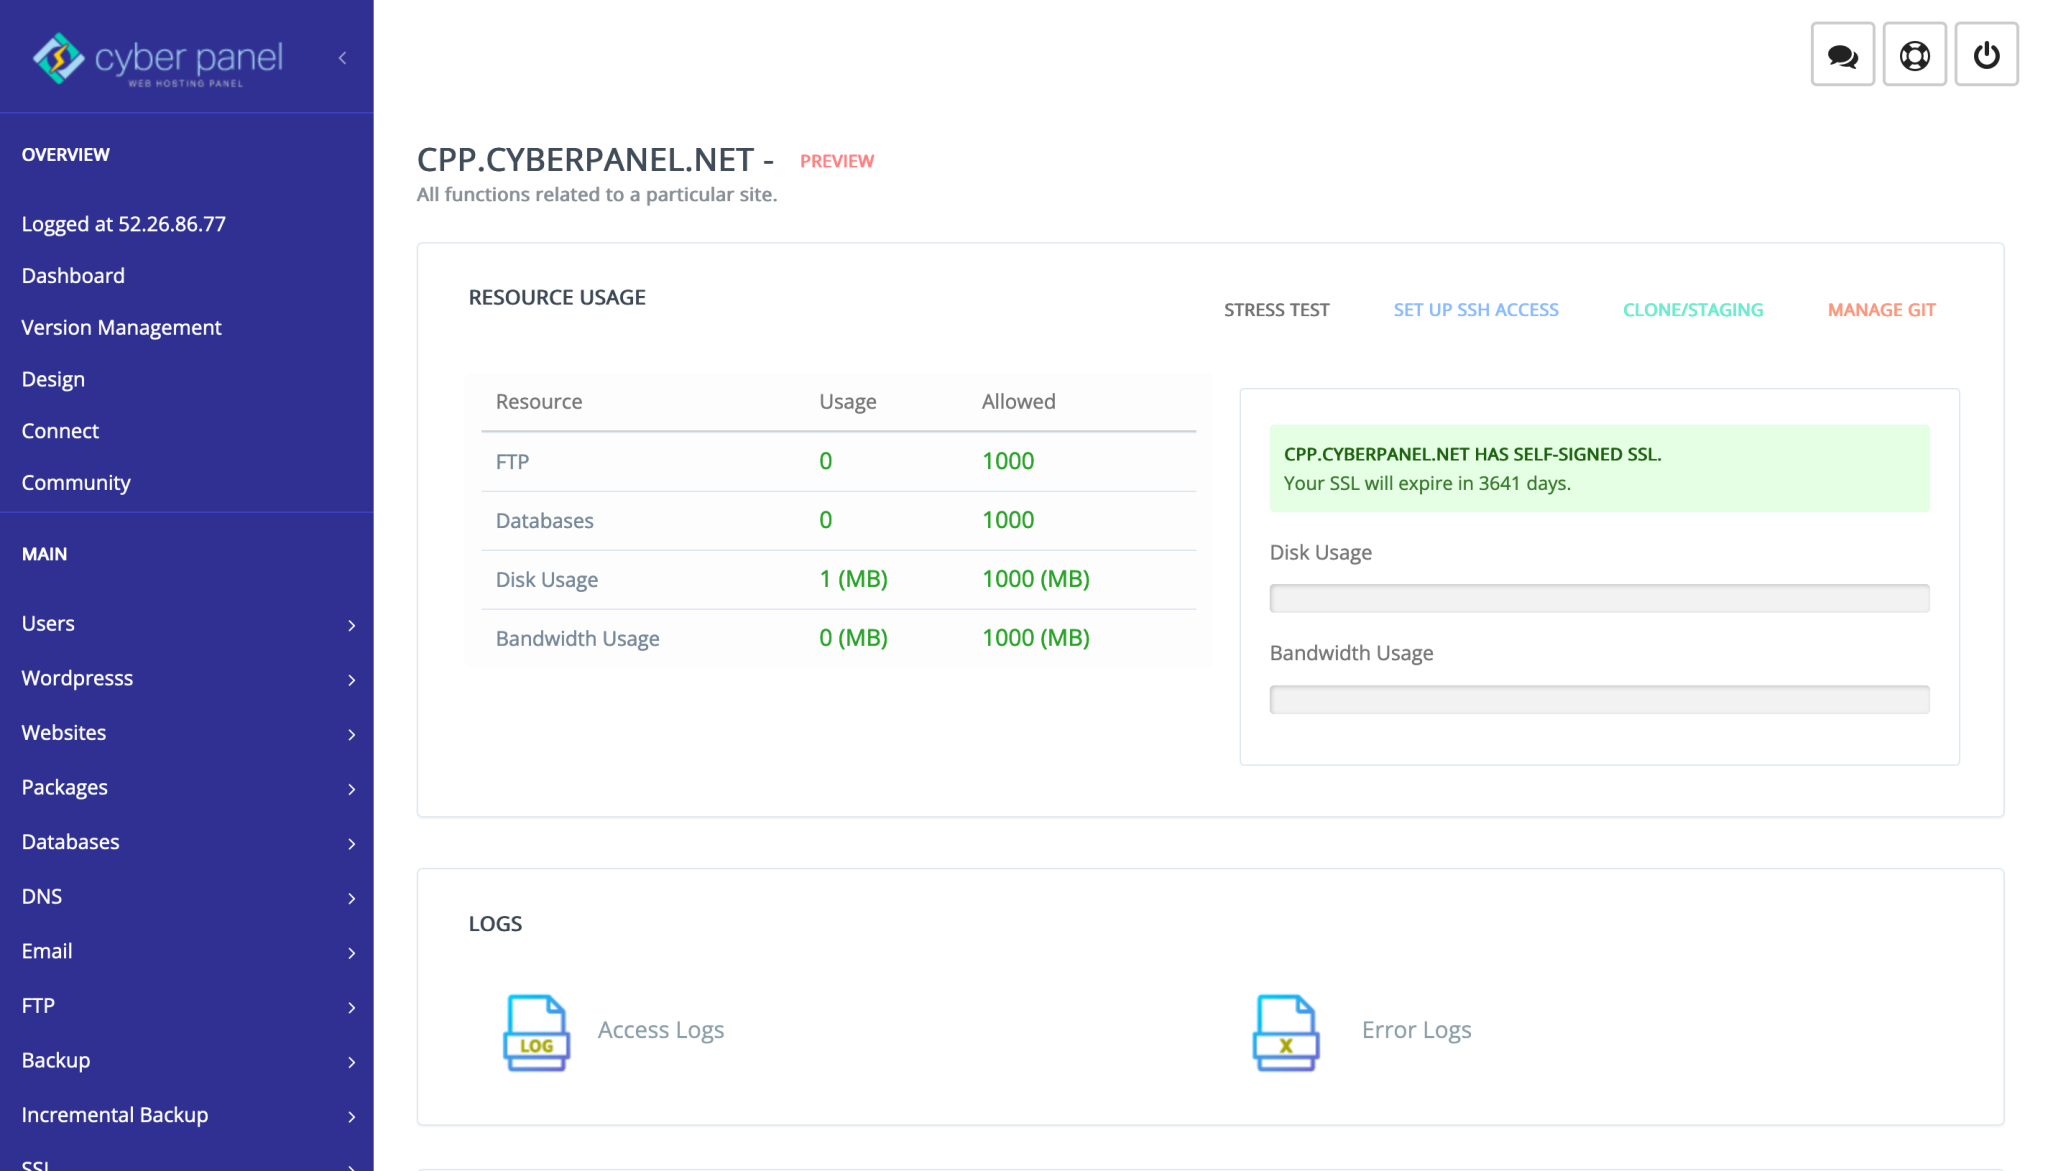Open the Access Logs file icon

point(536,1032)
